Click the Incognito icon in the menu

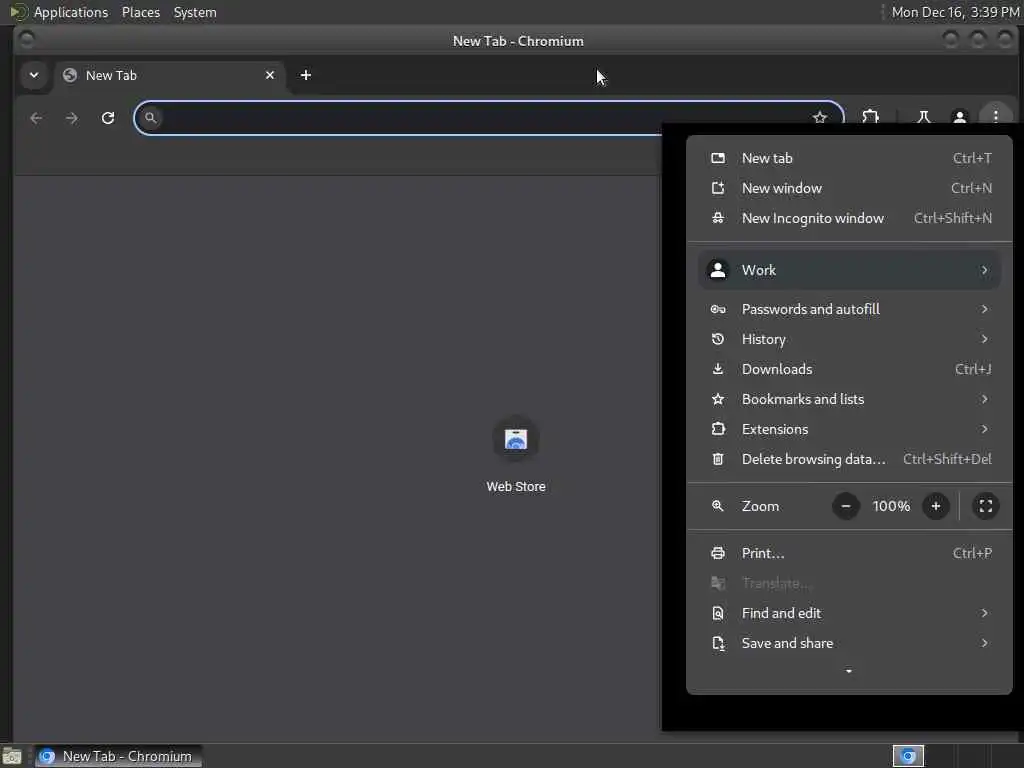pyautogui.click(x=718, y=218)
